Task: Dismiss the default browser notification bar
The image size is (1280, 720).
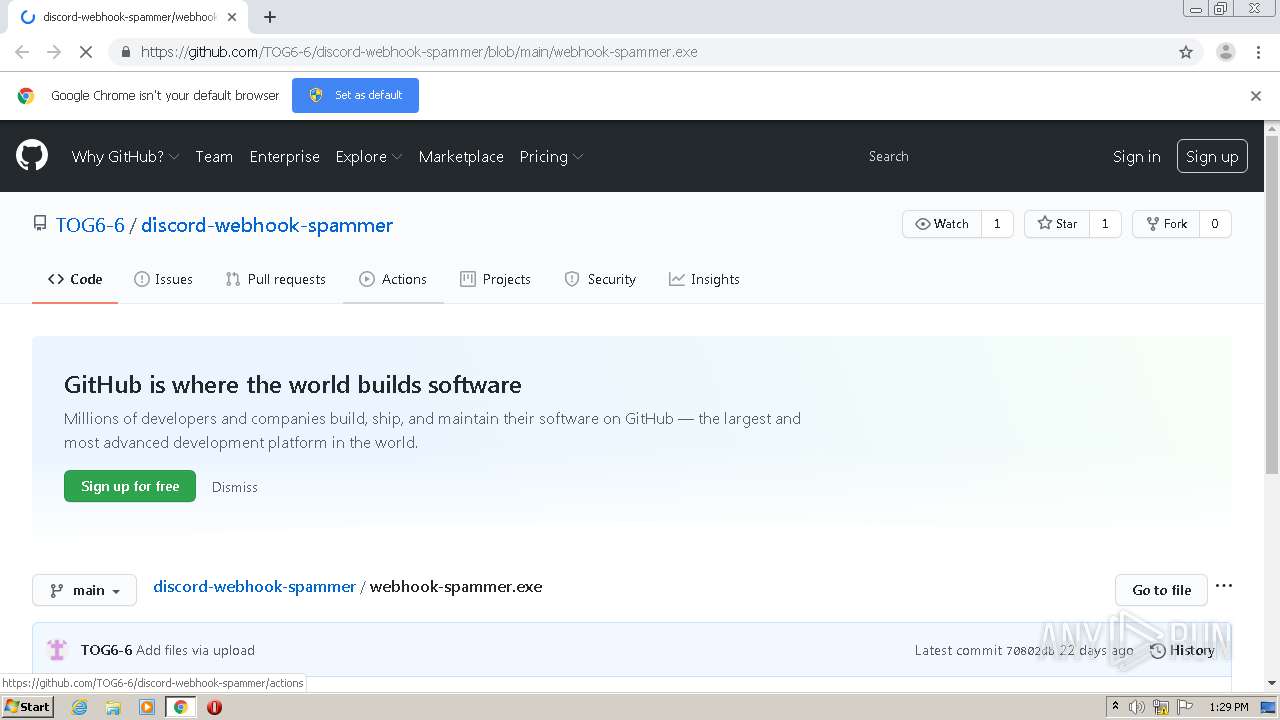Action: pos(1256,96)
